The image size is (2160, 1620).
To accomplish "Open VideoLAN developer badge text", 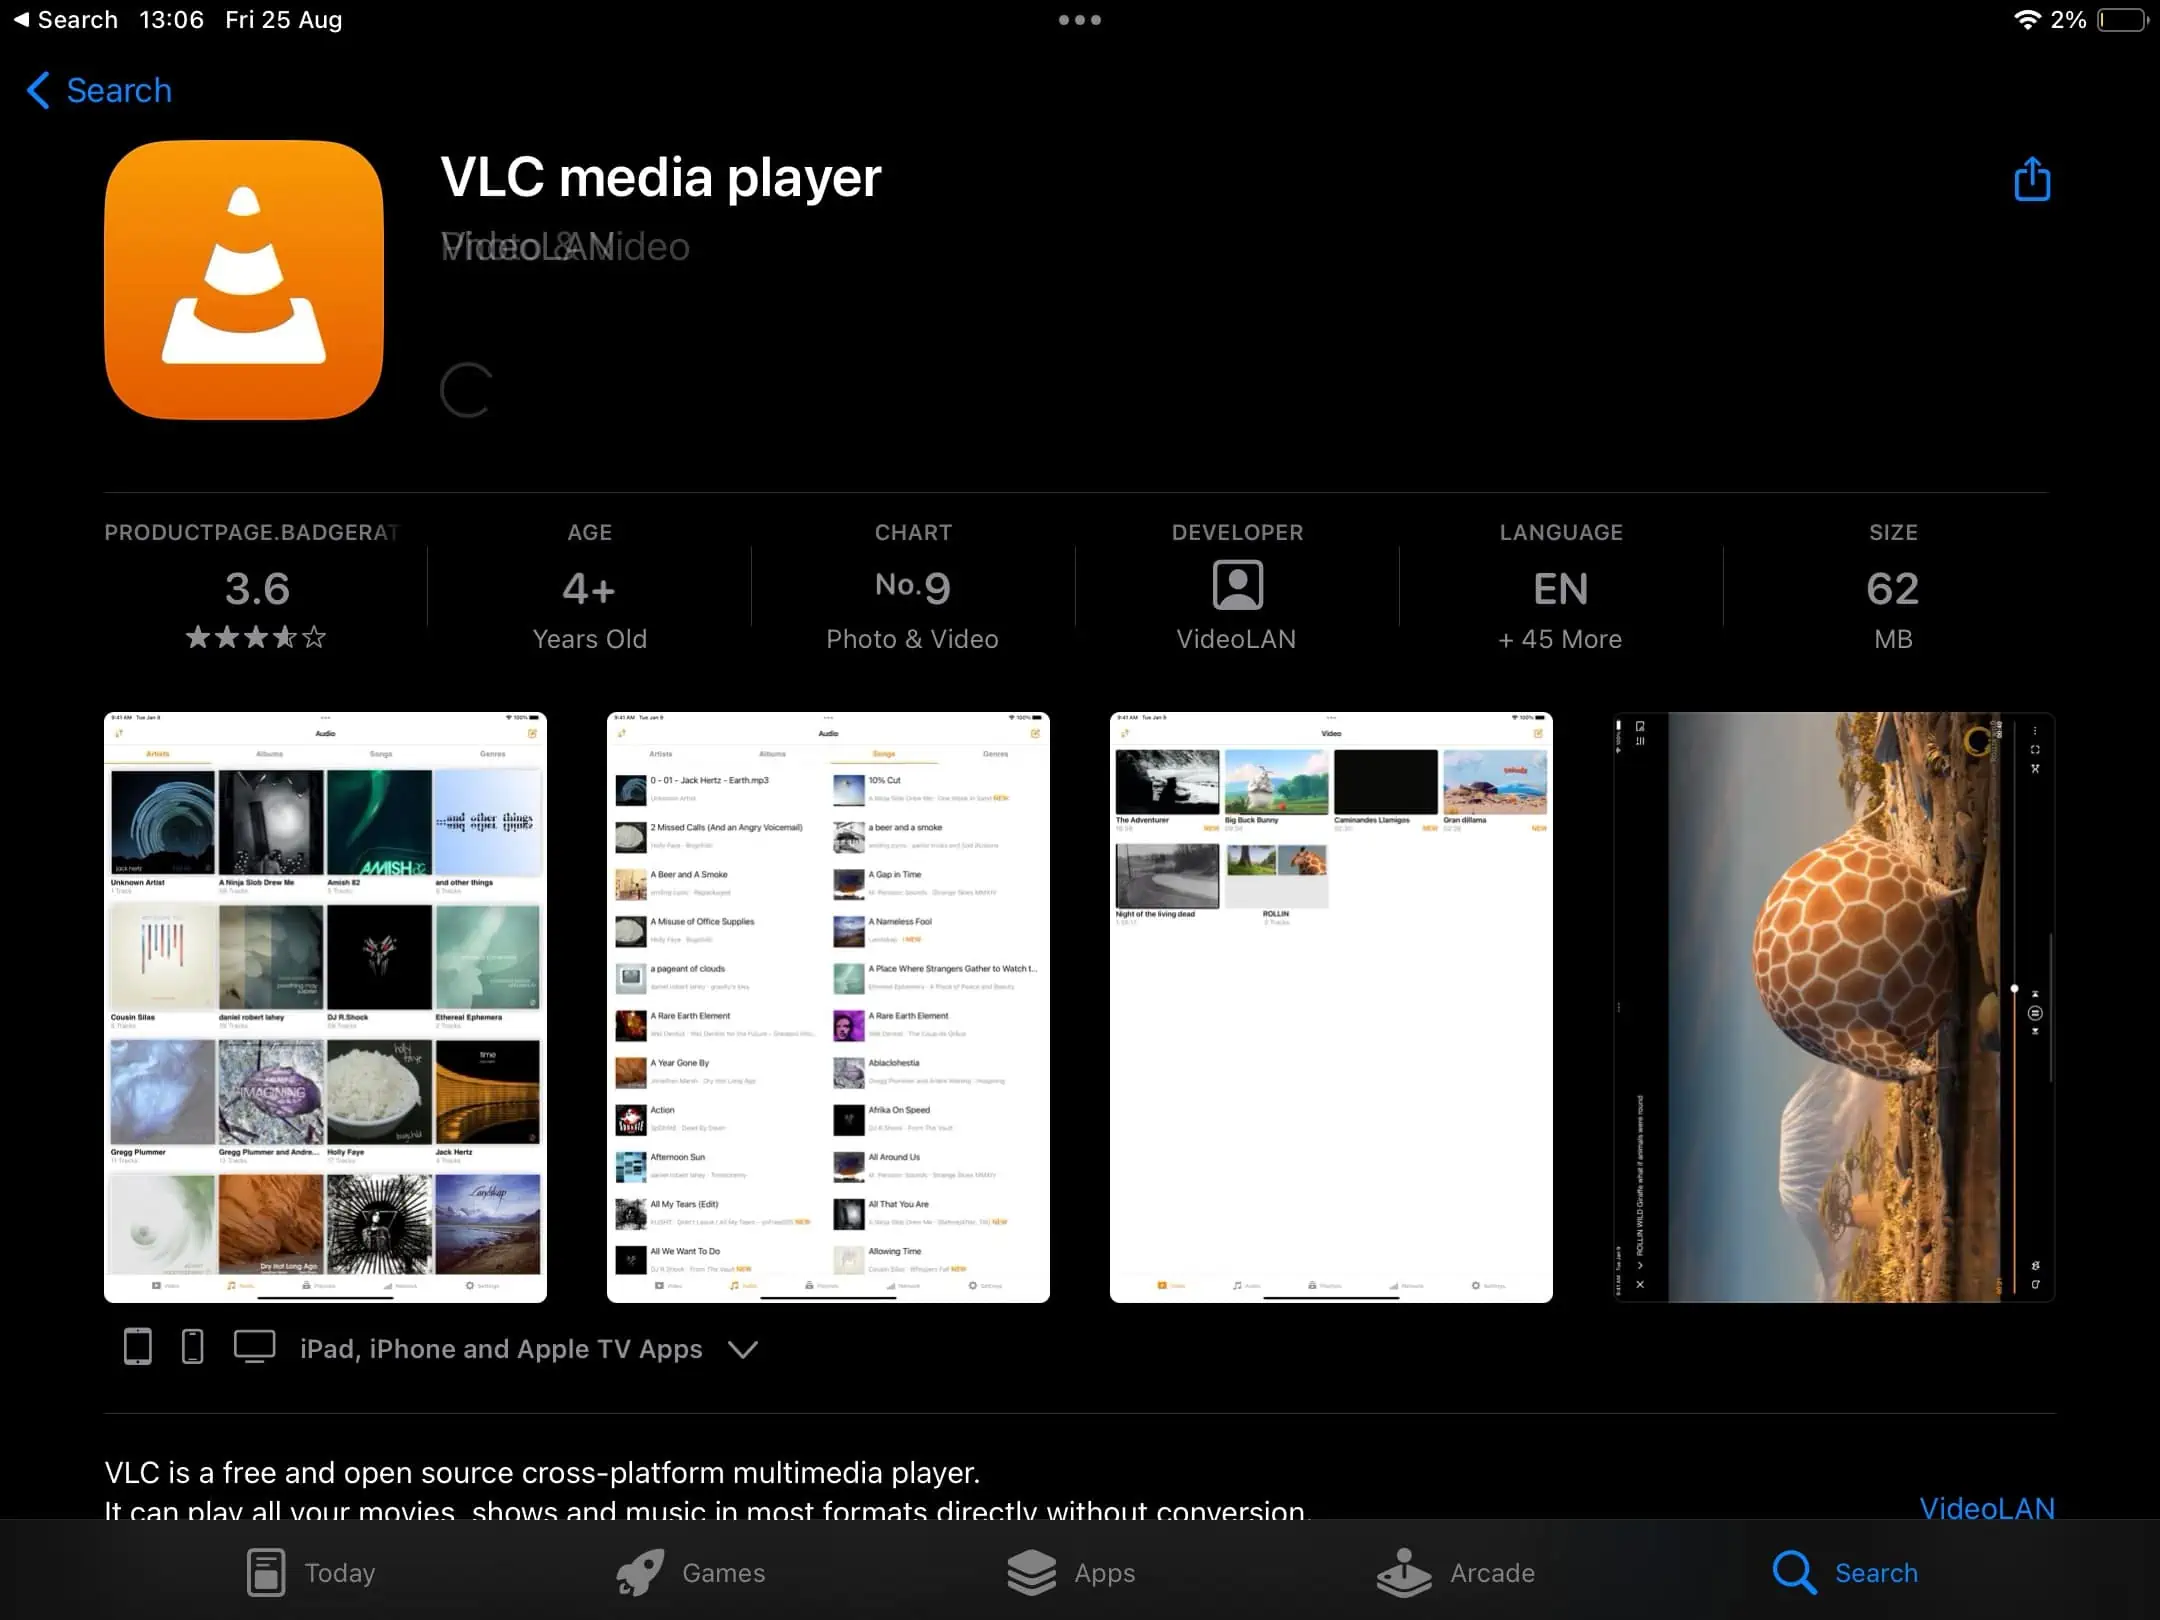I will click(x=1236, y=639).
